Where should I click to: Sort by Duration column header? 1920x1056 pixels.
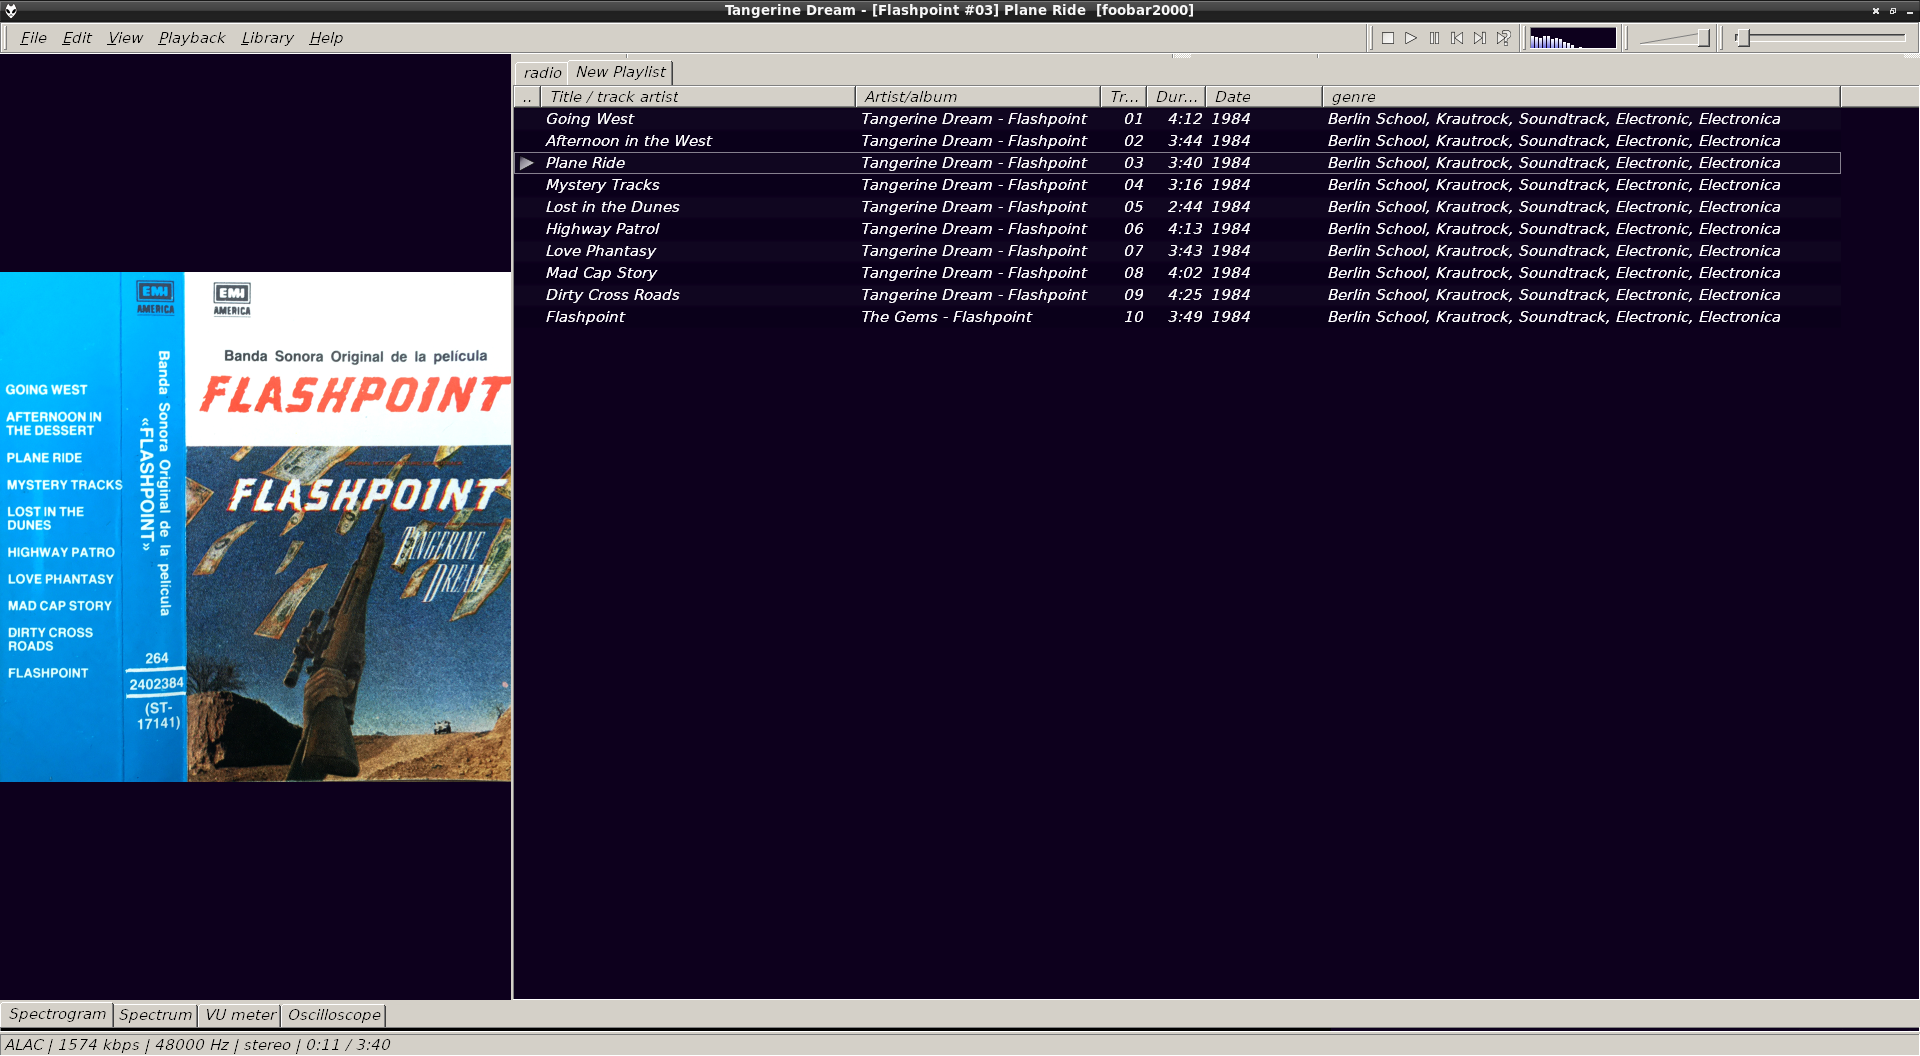click(1175, 97)
